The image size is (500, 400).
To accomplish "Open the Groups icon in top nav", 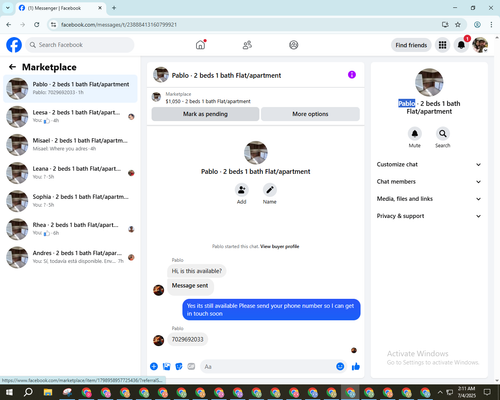I will pos(294,45).
